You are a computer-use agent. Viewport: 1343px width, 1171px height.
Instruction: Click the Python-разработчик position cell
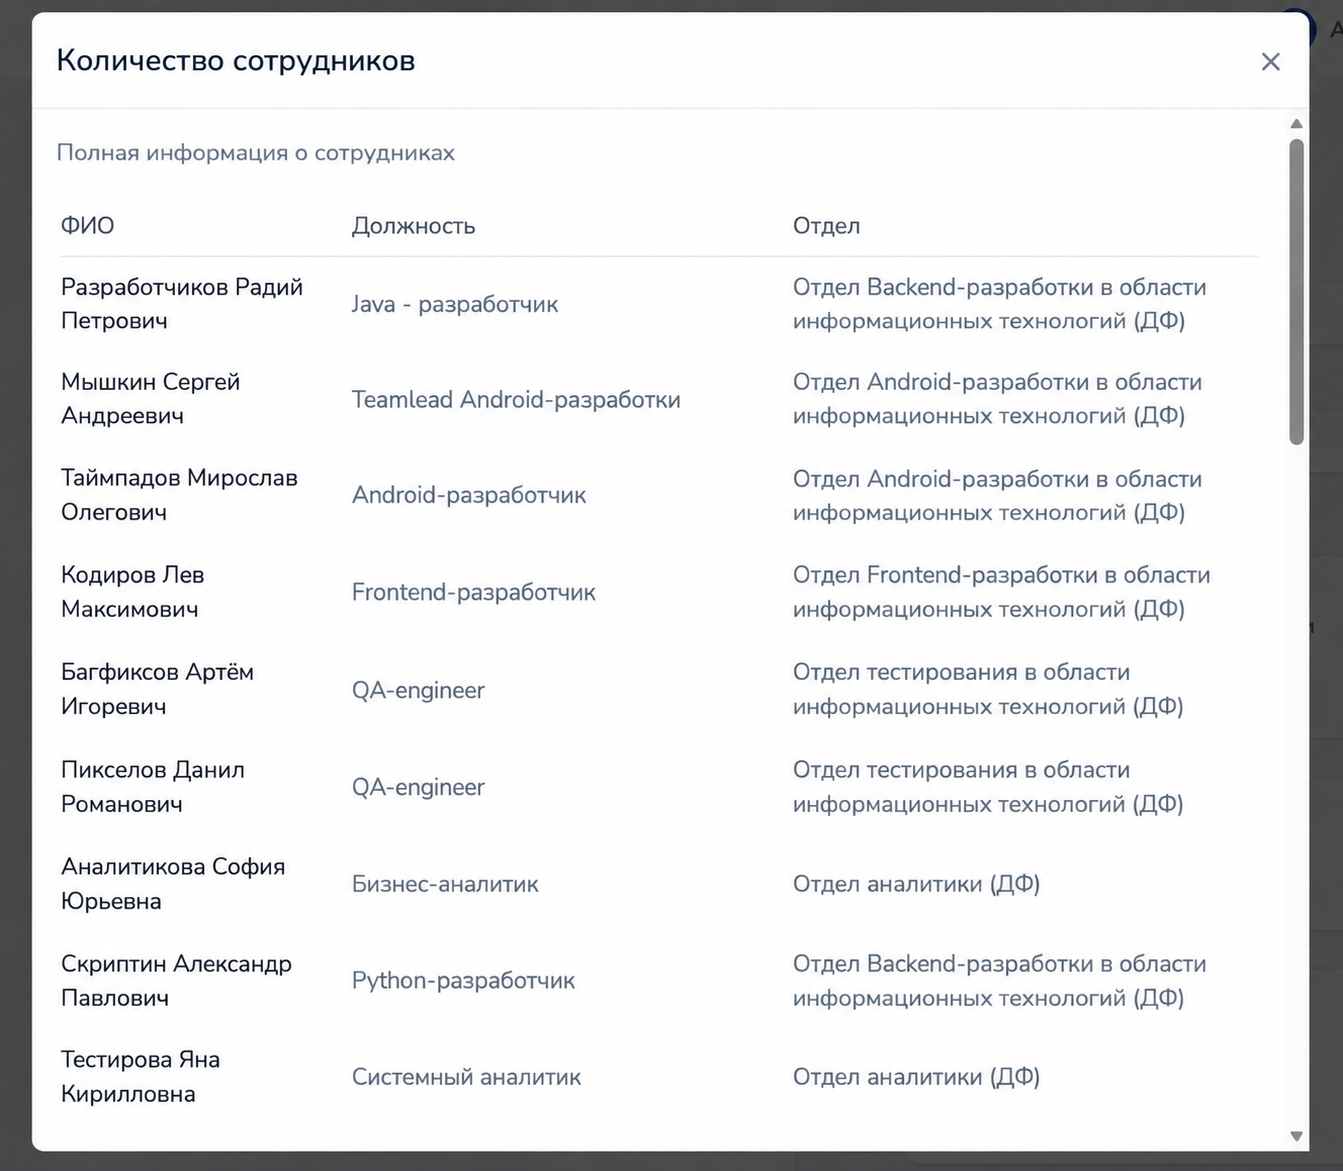(x=463, y=981)
